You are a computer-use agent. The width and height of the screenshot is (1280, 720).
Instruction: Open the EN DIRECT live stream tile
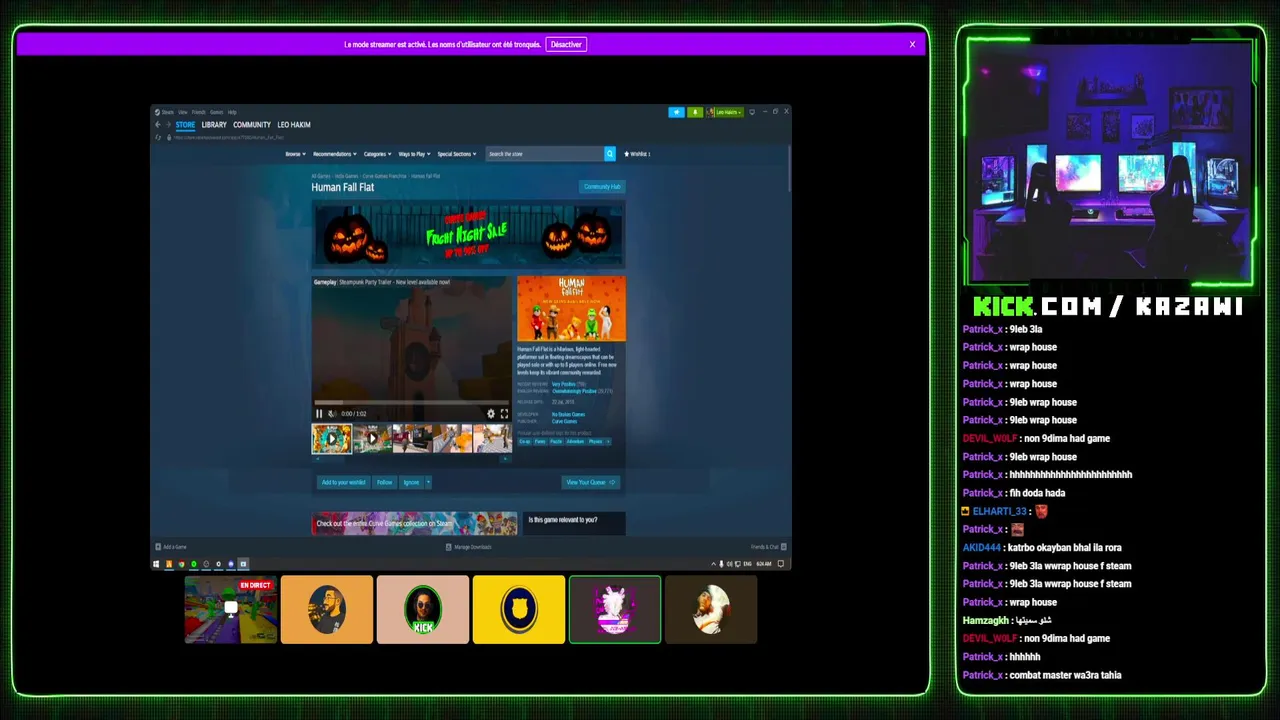(x=231, y=609)
